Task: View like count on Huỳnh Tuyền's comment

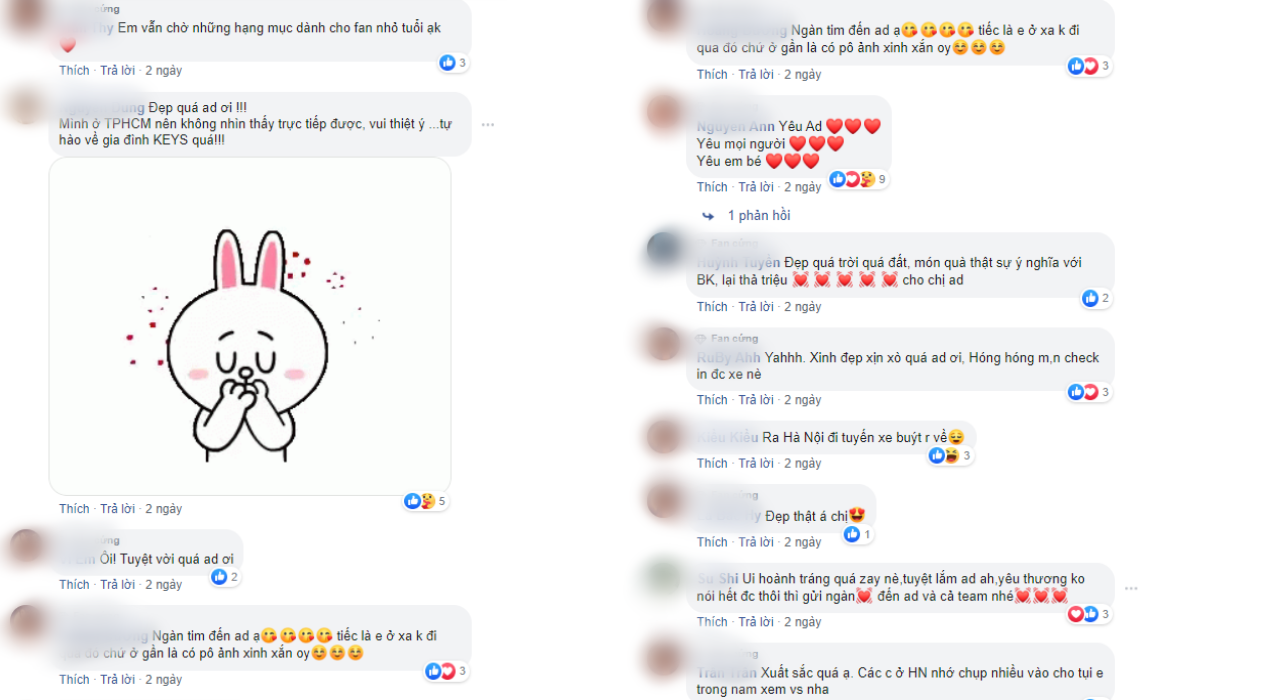Action: [x=1096, y=298]
